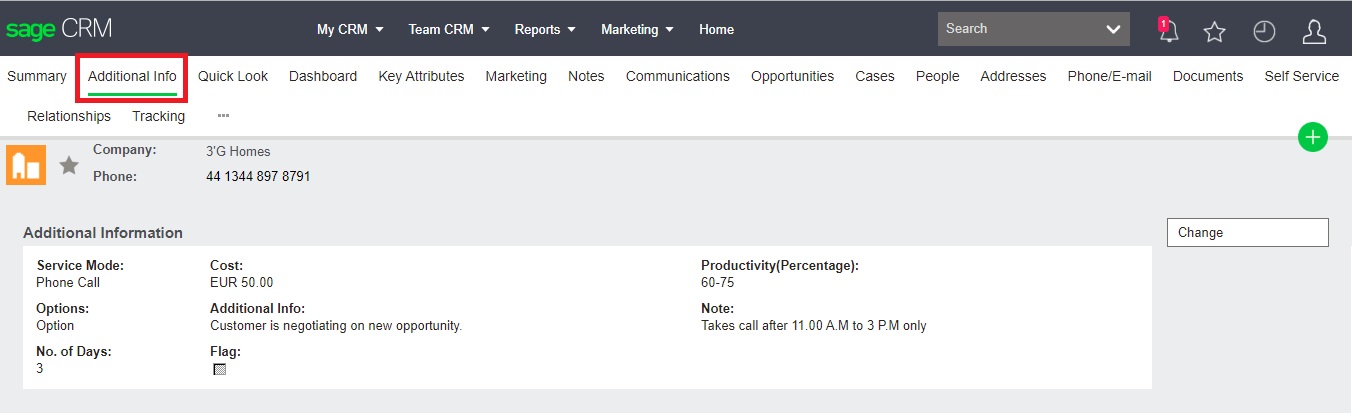Click the Additional Information heading
Screen dimensions: 1352x413
(103, 233)
